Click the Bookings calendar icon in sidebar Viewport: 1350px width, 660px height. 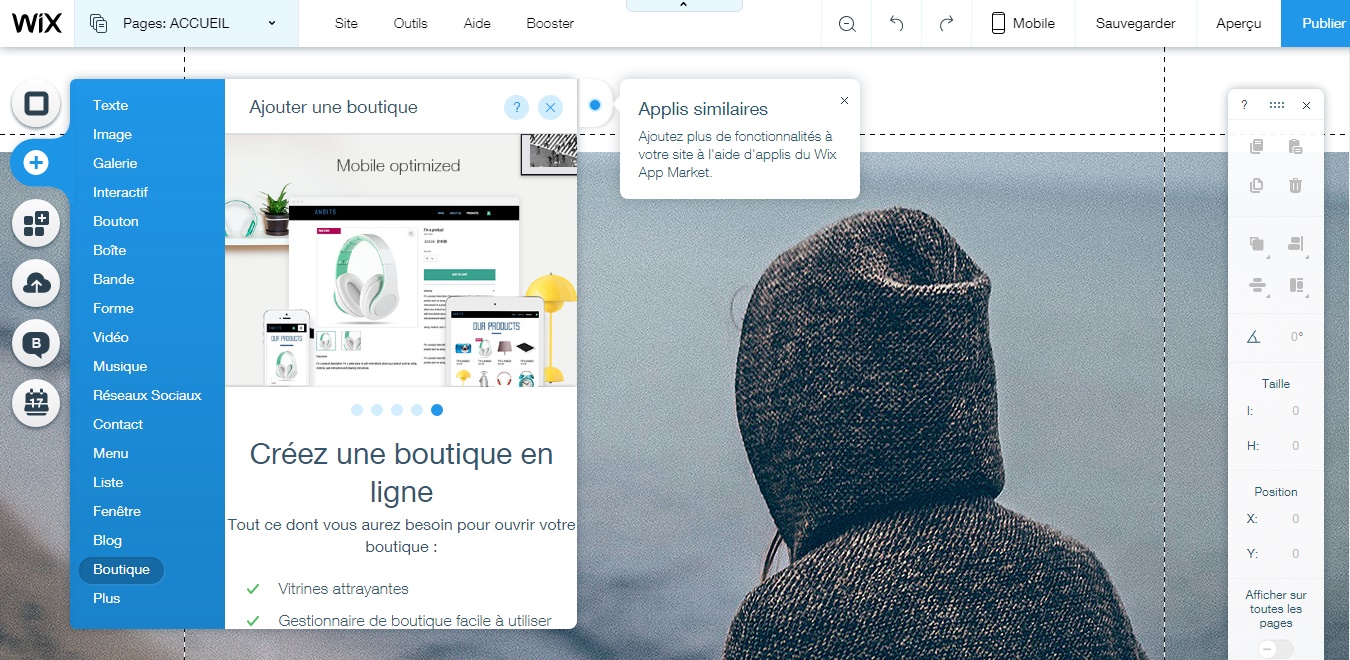click(x=37, y=404)
